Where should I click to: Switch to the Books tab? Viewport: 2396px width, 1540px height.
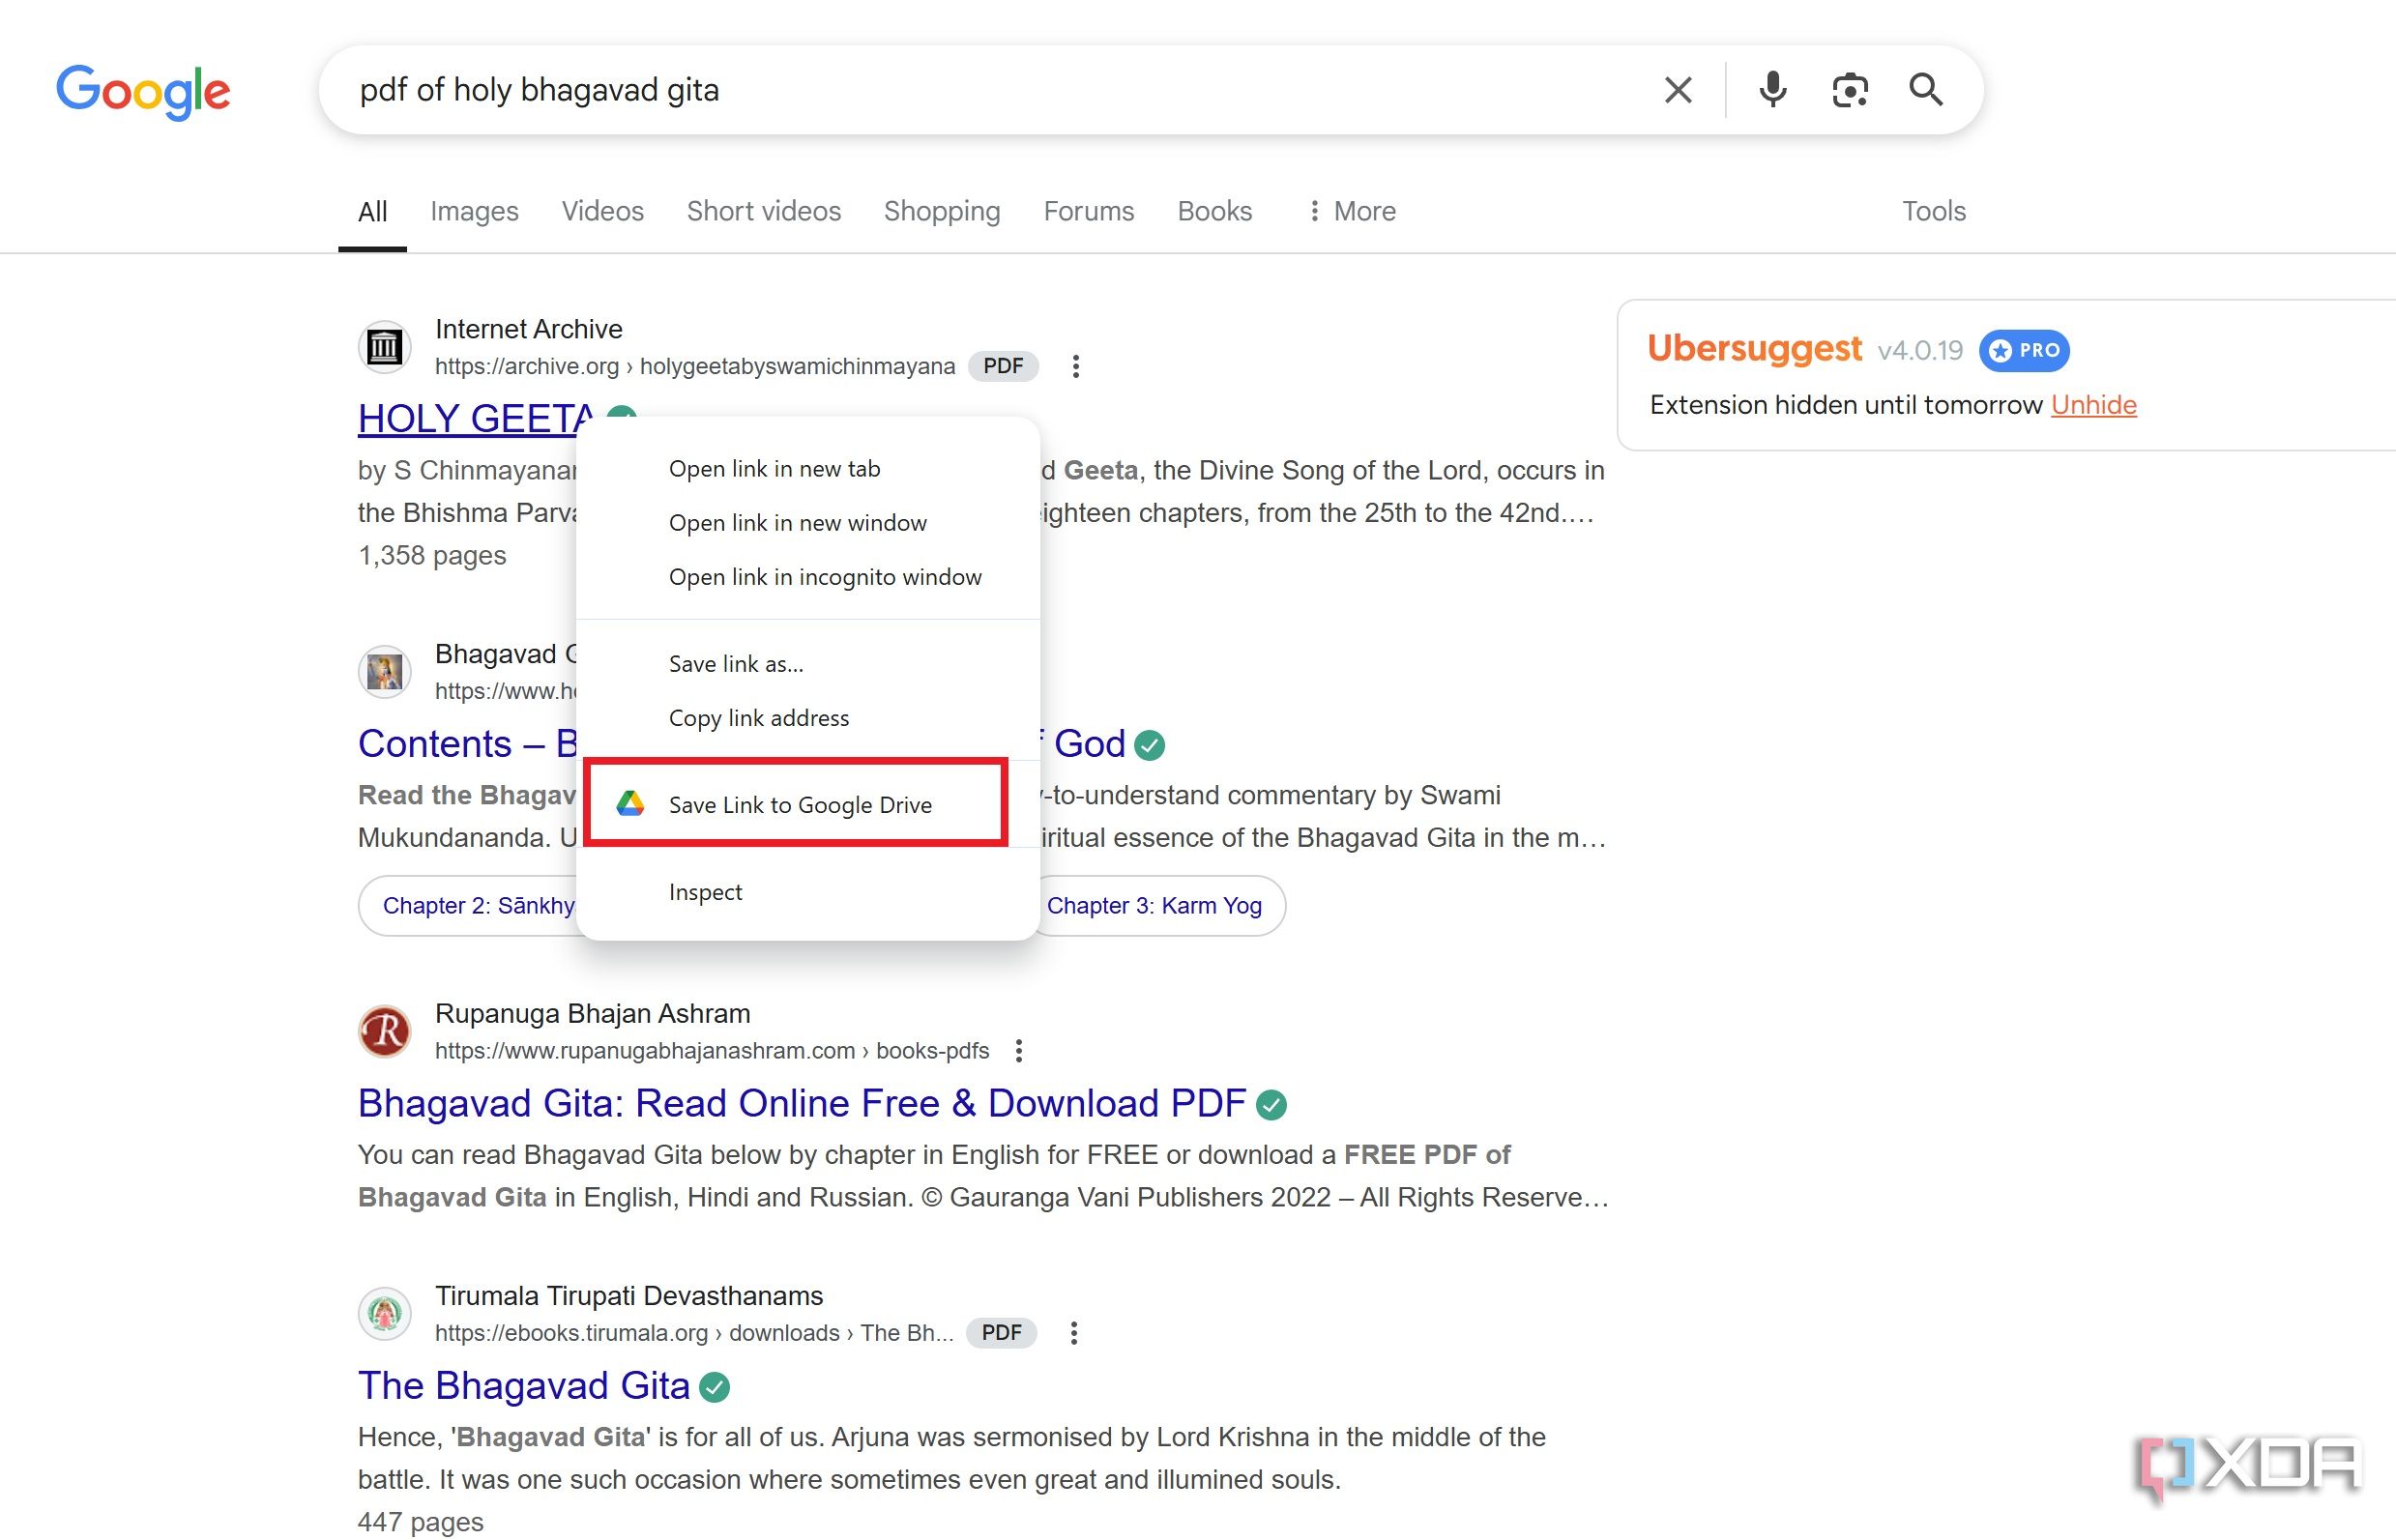[1214, 211]
